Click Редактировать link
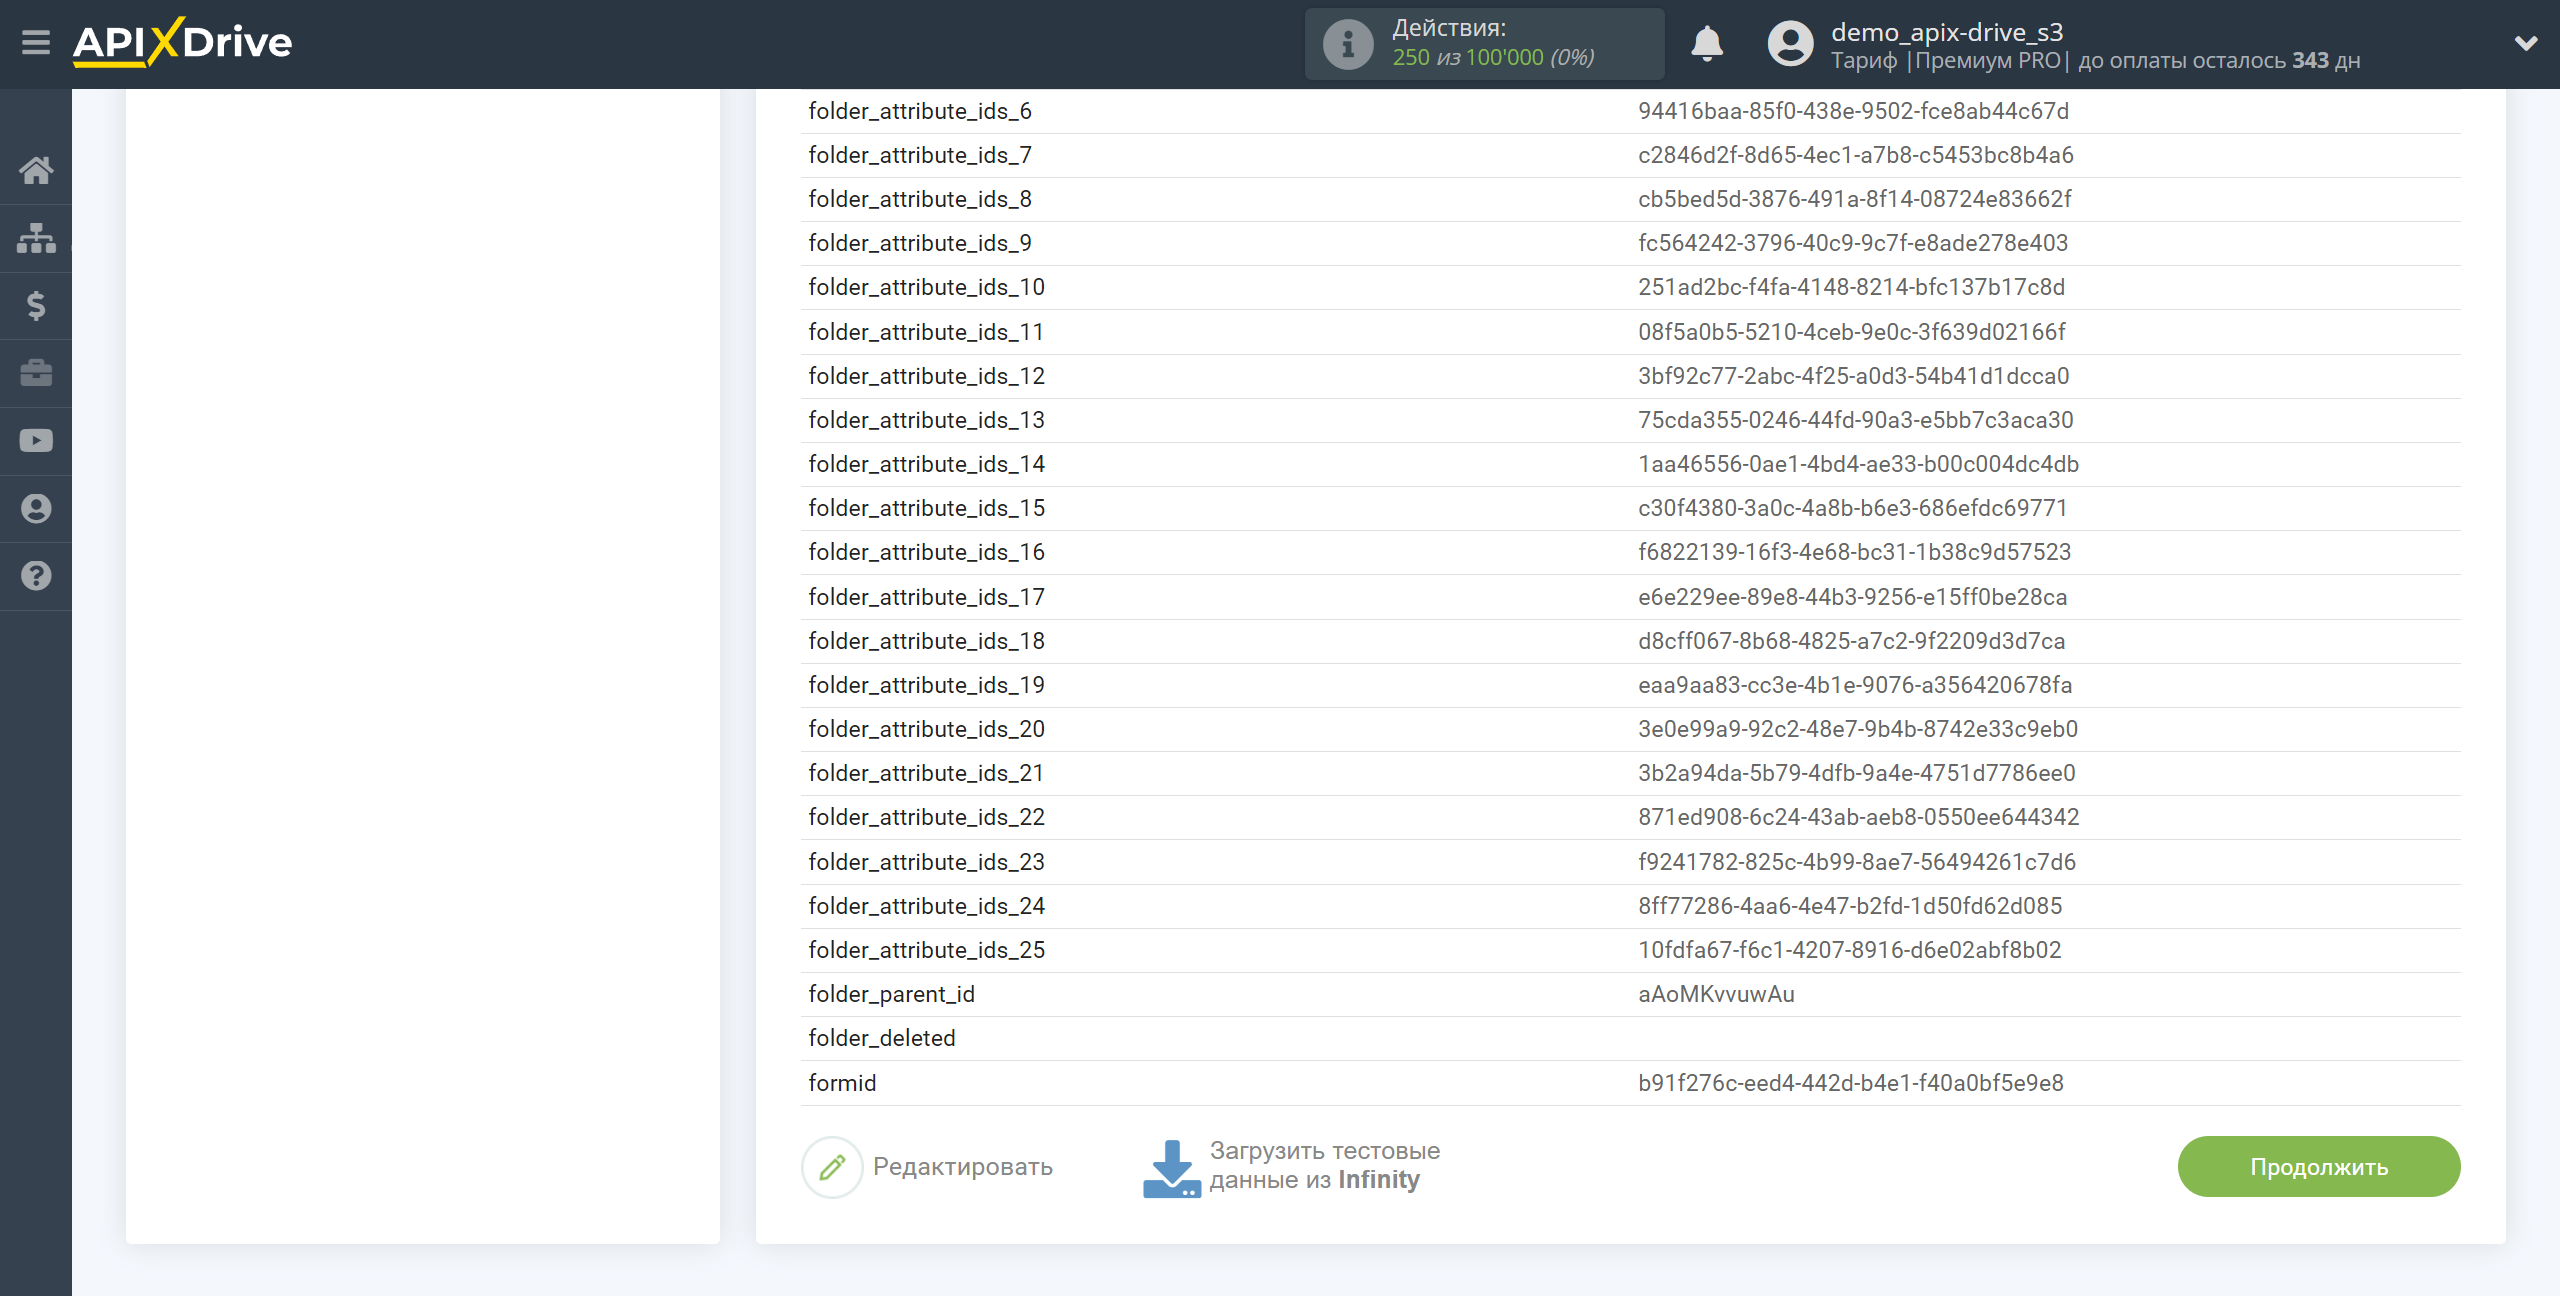2560x1296 pixels. [x=963, y=1167]
